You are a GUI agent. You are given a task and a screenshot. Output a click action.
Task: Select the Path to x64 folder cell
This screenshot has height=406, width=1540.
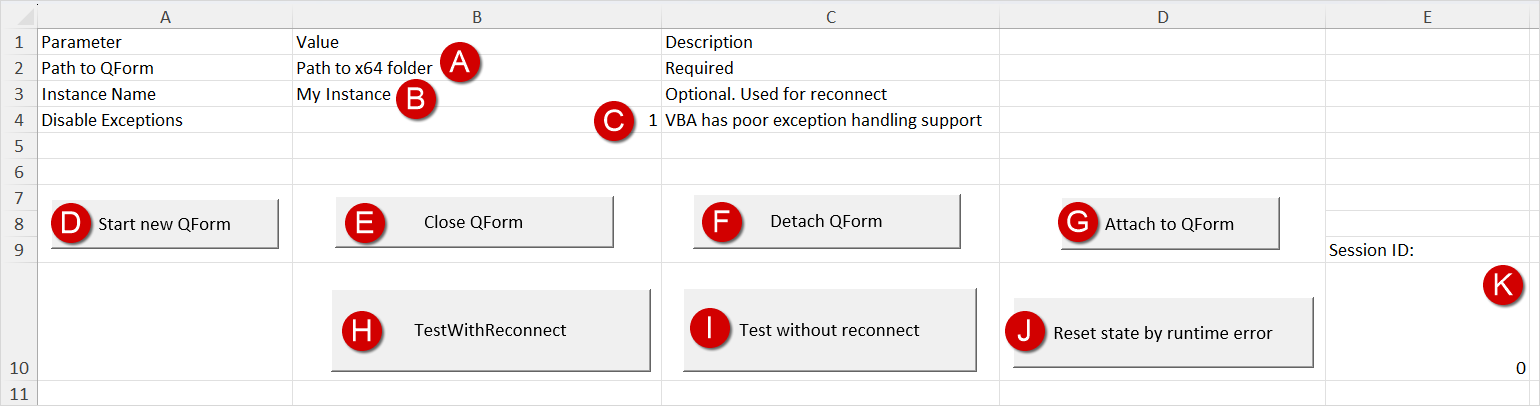click(364, 68)
